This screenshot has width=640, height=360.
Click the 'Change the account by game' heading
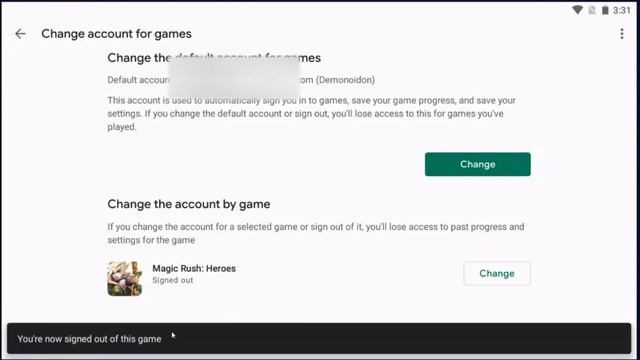tap(189, 204)
